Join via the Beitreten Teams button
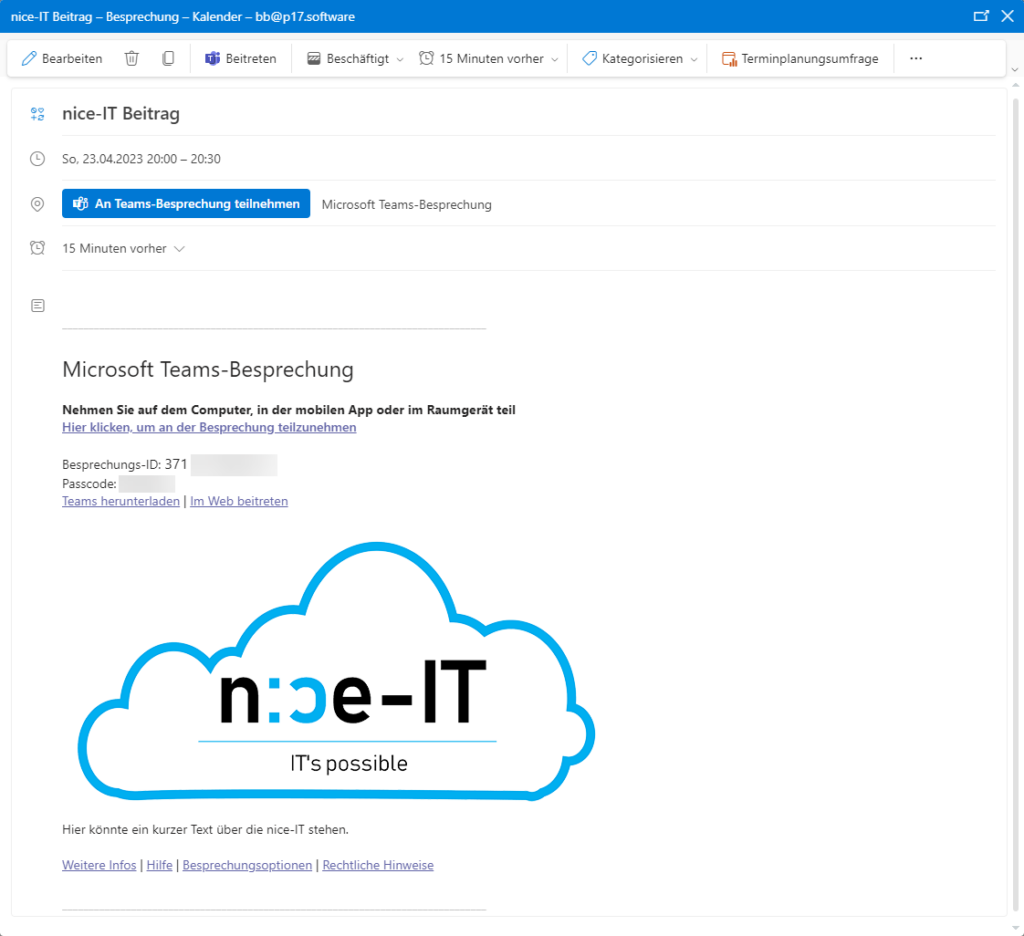The width and height of the screenshot is (1024, 936). tap(241, 59)
